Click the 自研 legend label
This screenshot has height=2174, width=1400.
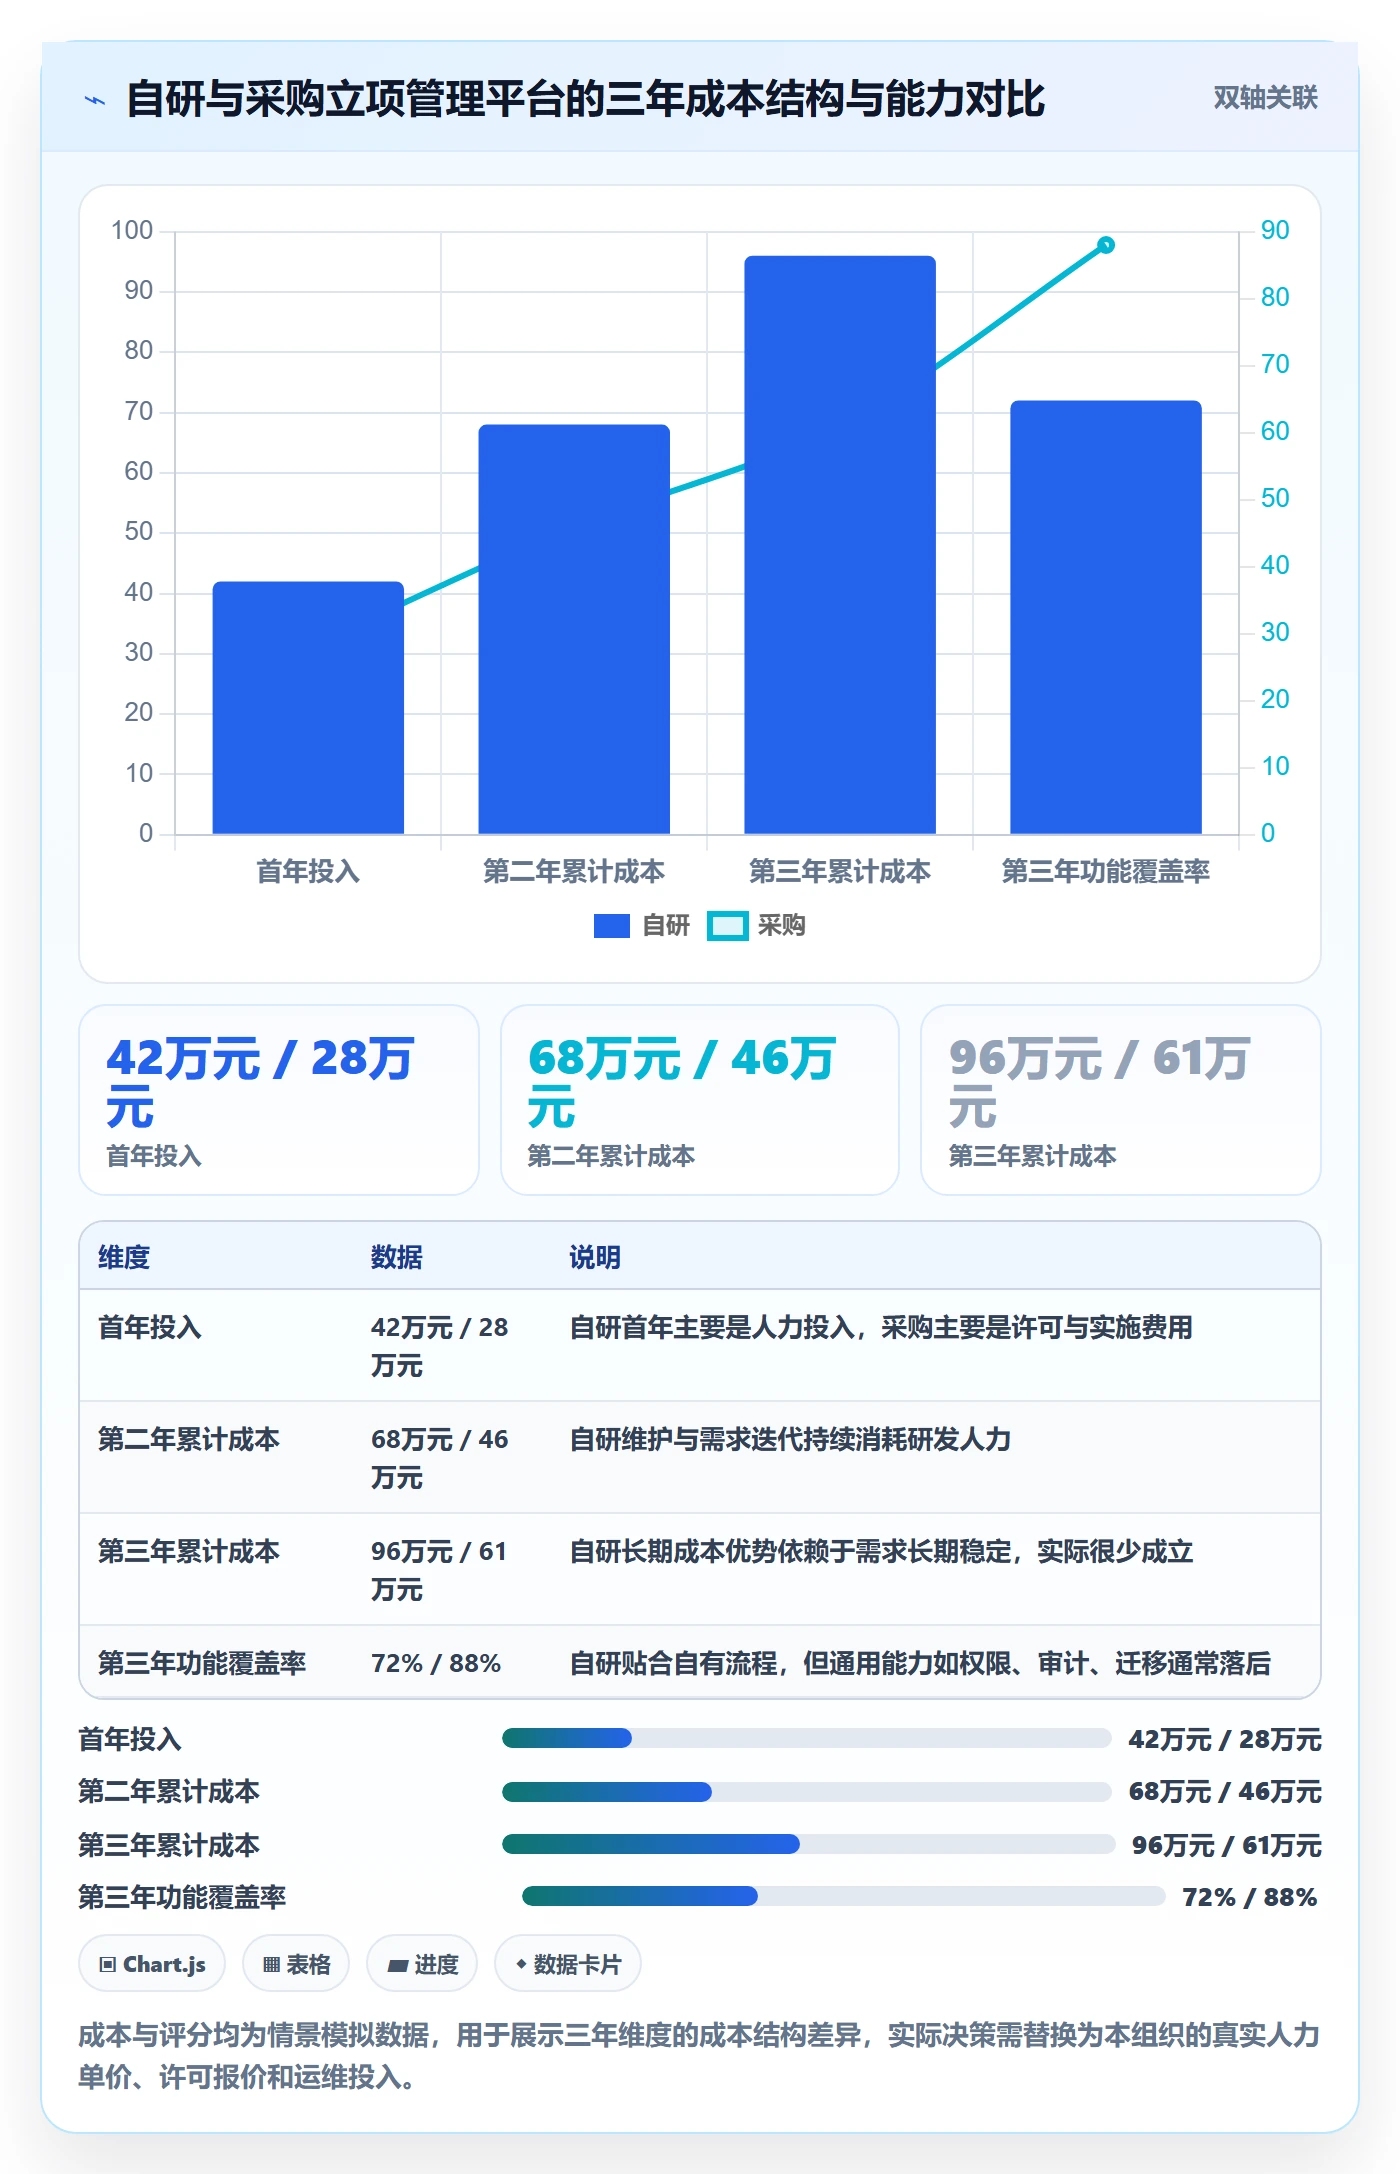[666, 926]
